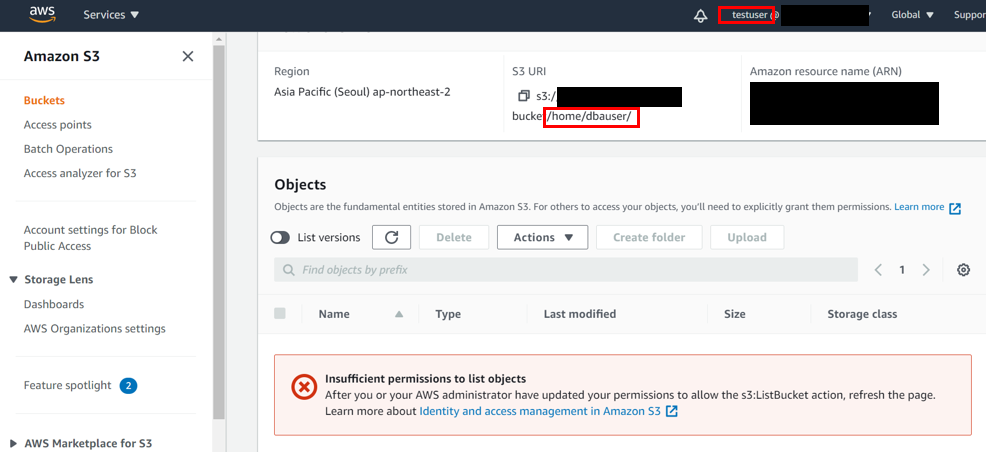Open the notifications bell

click(x=701, y=16)
